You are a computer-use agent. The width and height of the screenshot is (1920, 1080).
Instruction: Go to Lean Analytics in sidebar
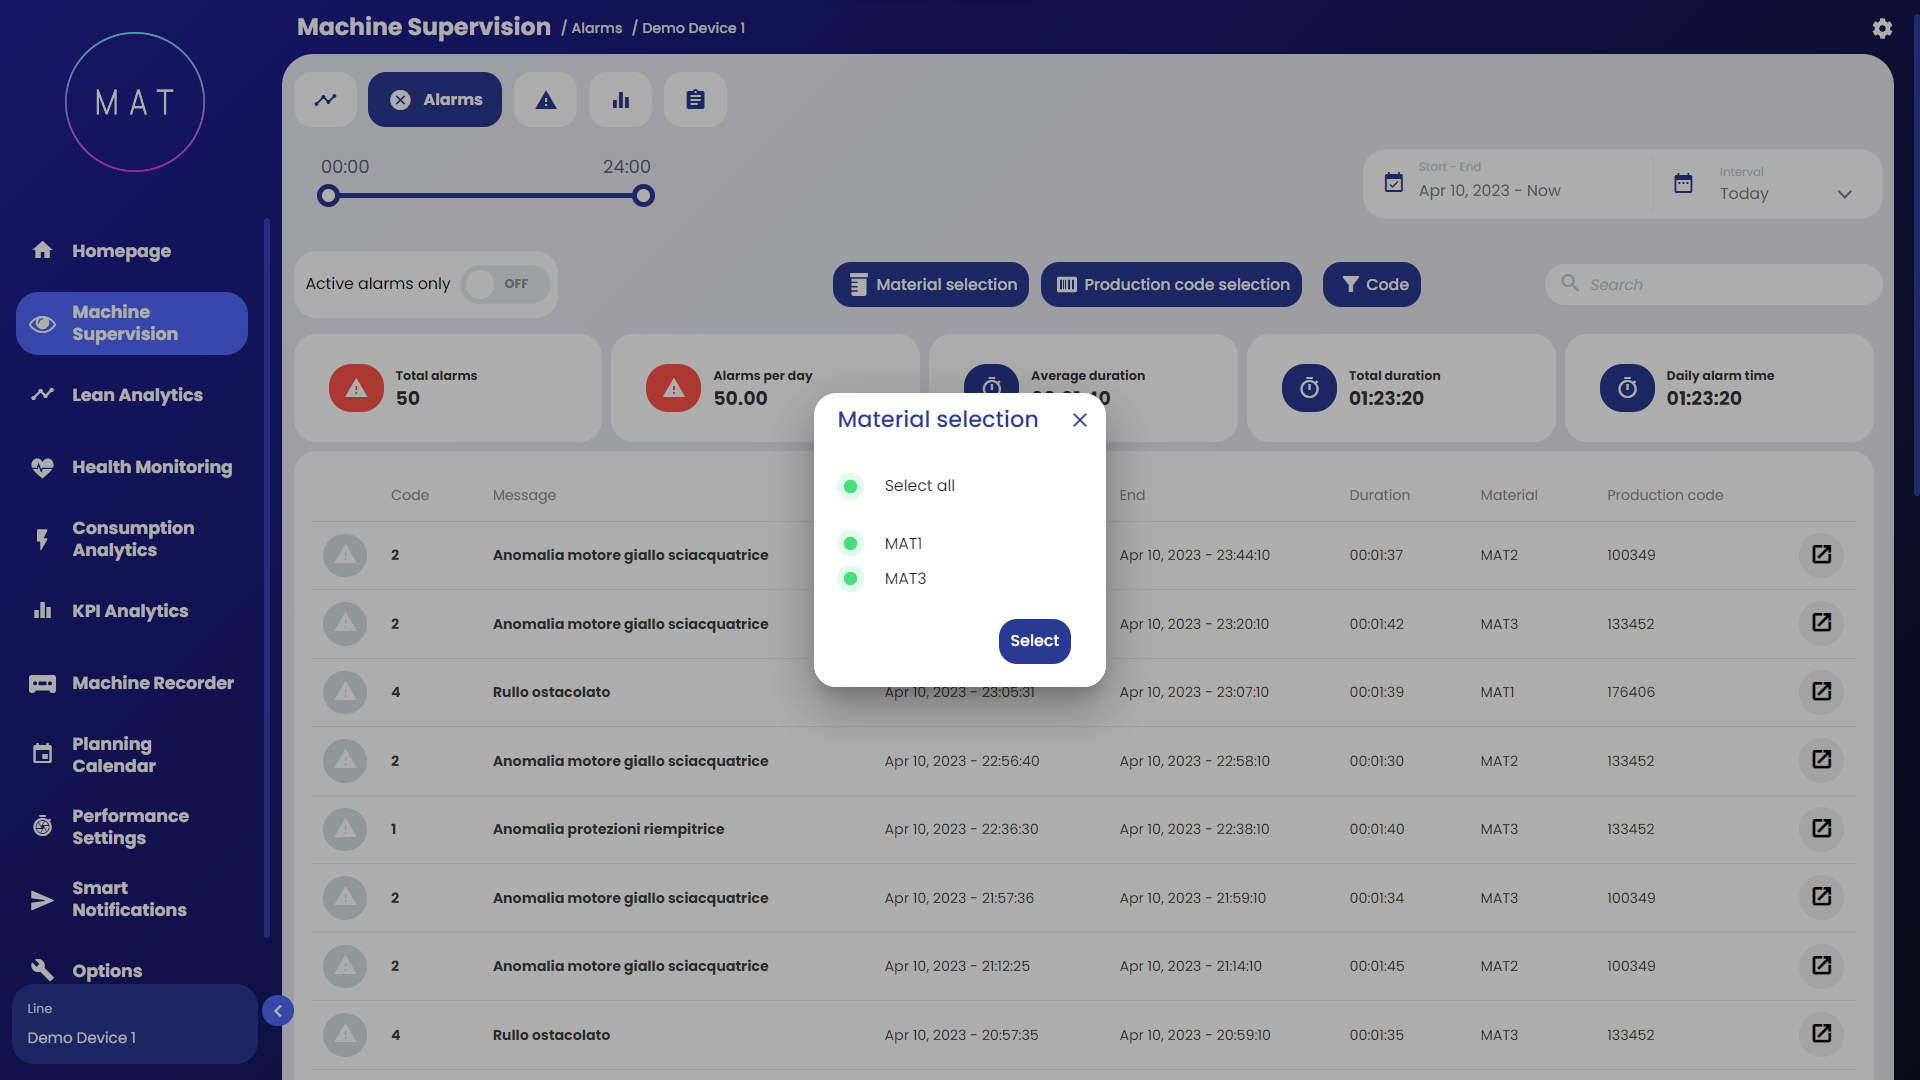click(x=137, y=395)
